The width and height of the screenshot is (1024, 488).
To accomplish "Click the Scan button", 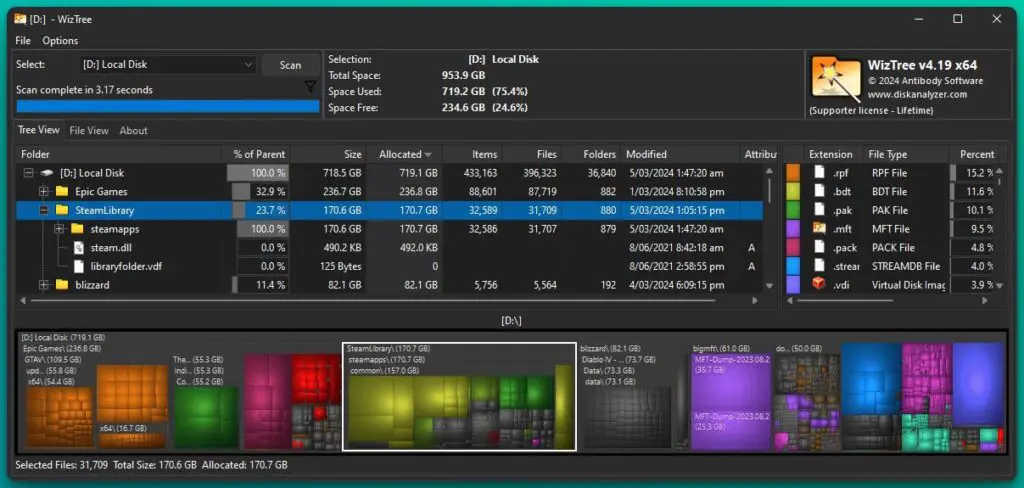I will click(291, 65).
